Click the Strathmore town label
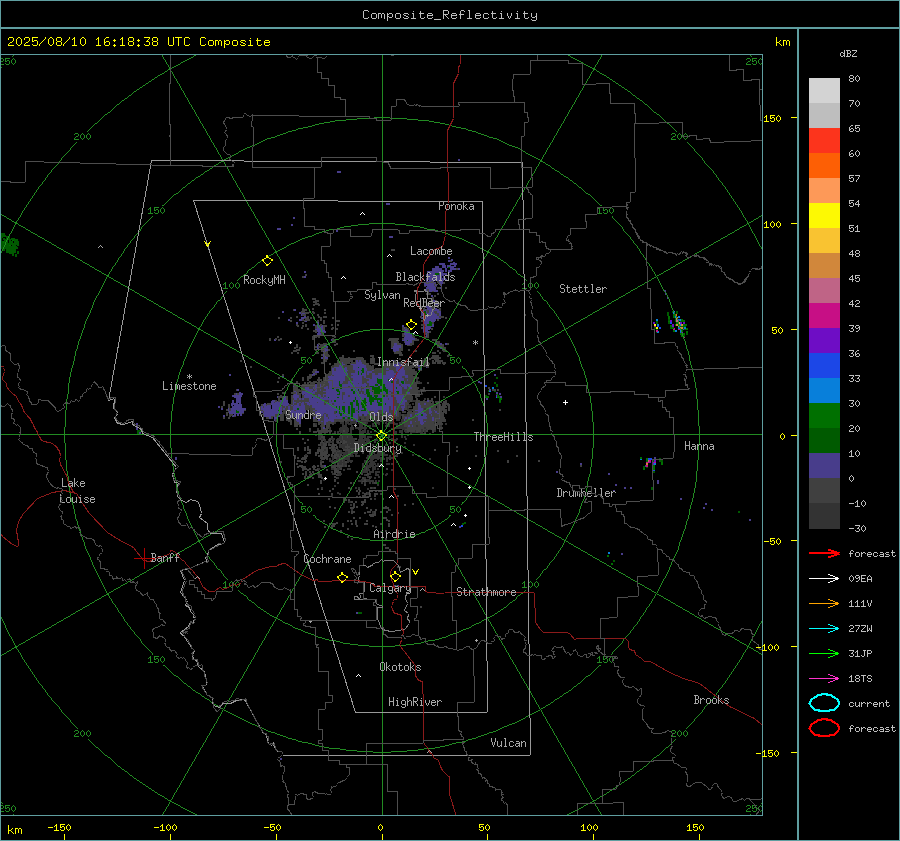The width and height of the screenshot is (900, 841). [486, 592]
